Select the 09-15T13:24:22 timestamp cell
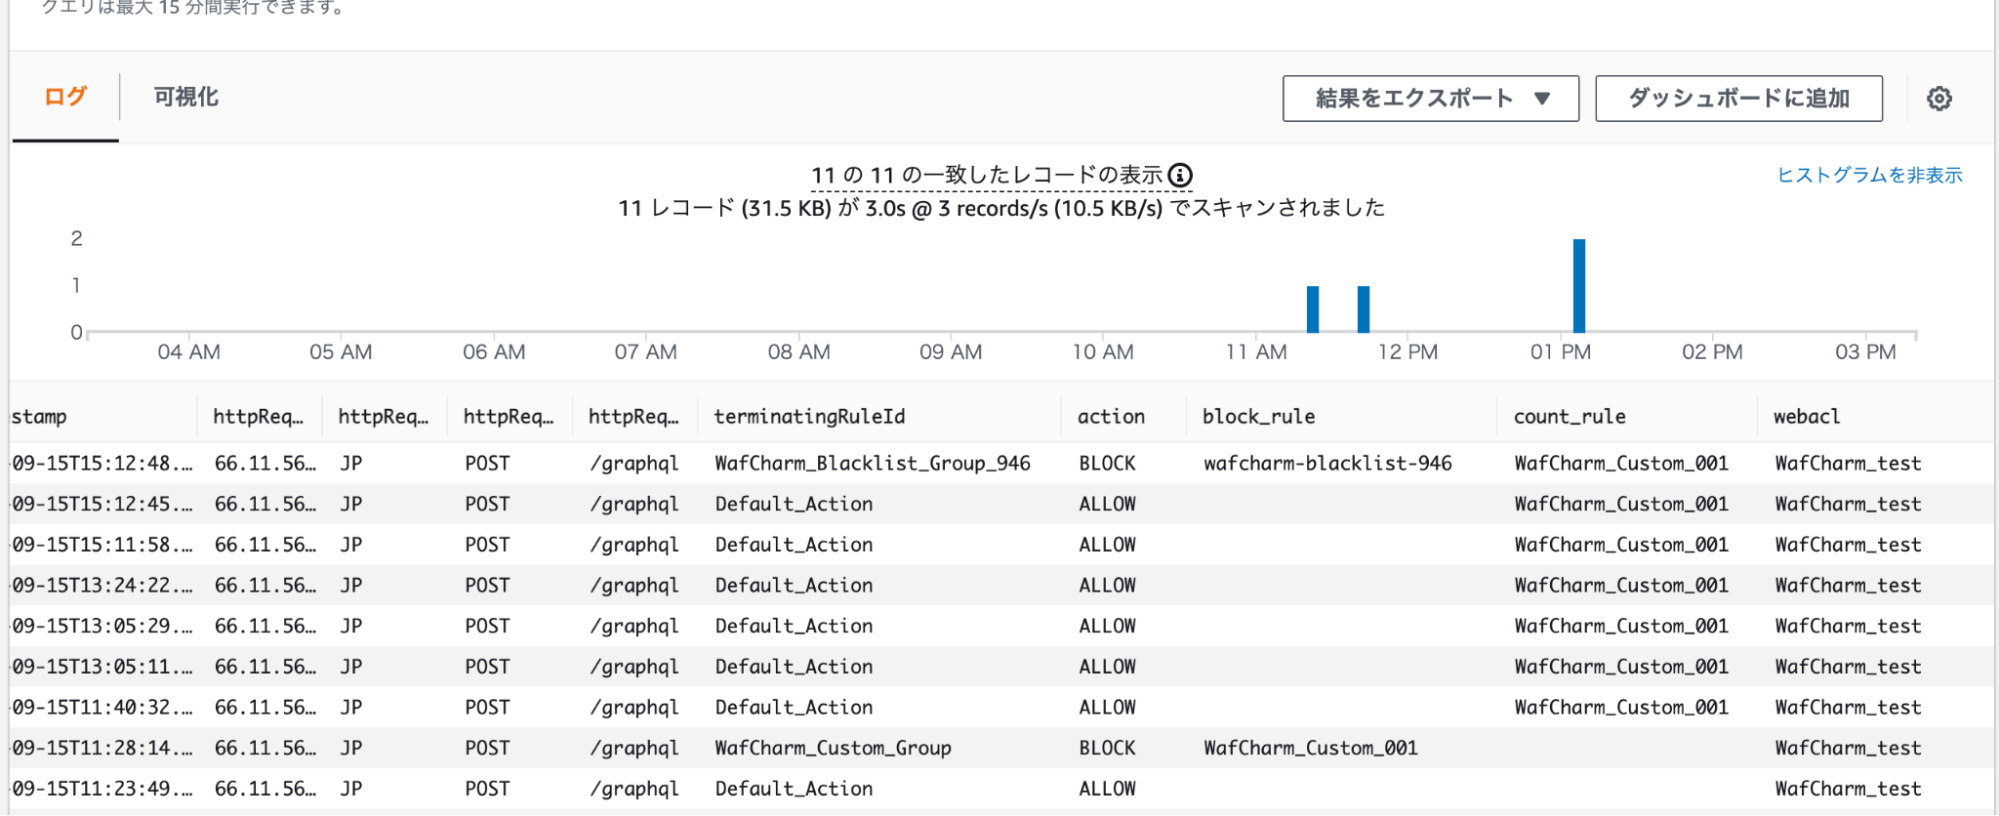This screenshot has width=1999, height=816. pyautogui.click(x=103, y=585)
